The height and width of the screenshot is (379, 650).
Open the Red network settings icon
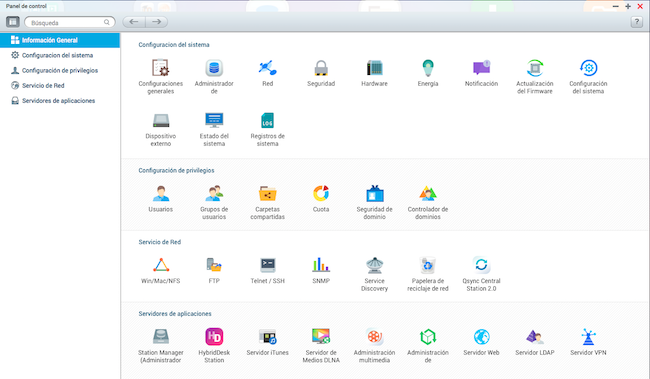(x=267, y=68)
